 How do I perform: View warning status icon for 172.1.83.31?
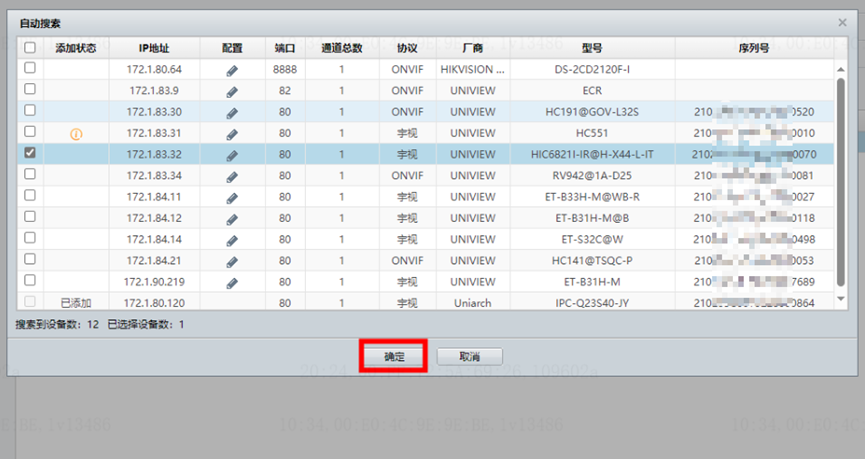76,134
